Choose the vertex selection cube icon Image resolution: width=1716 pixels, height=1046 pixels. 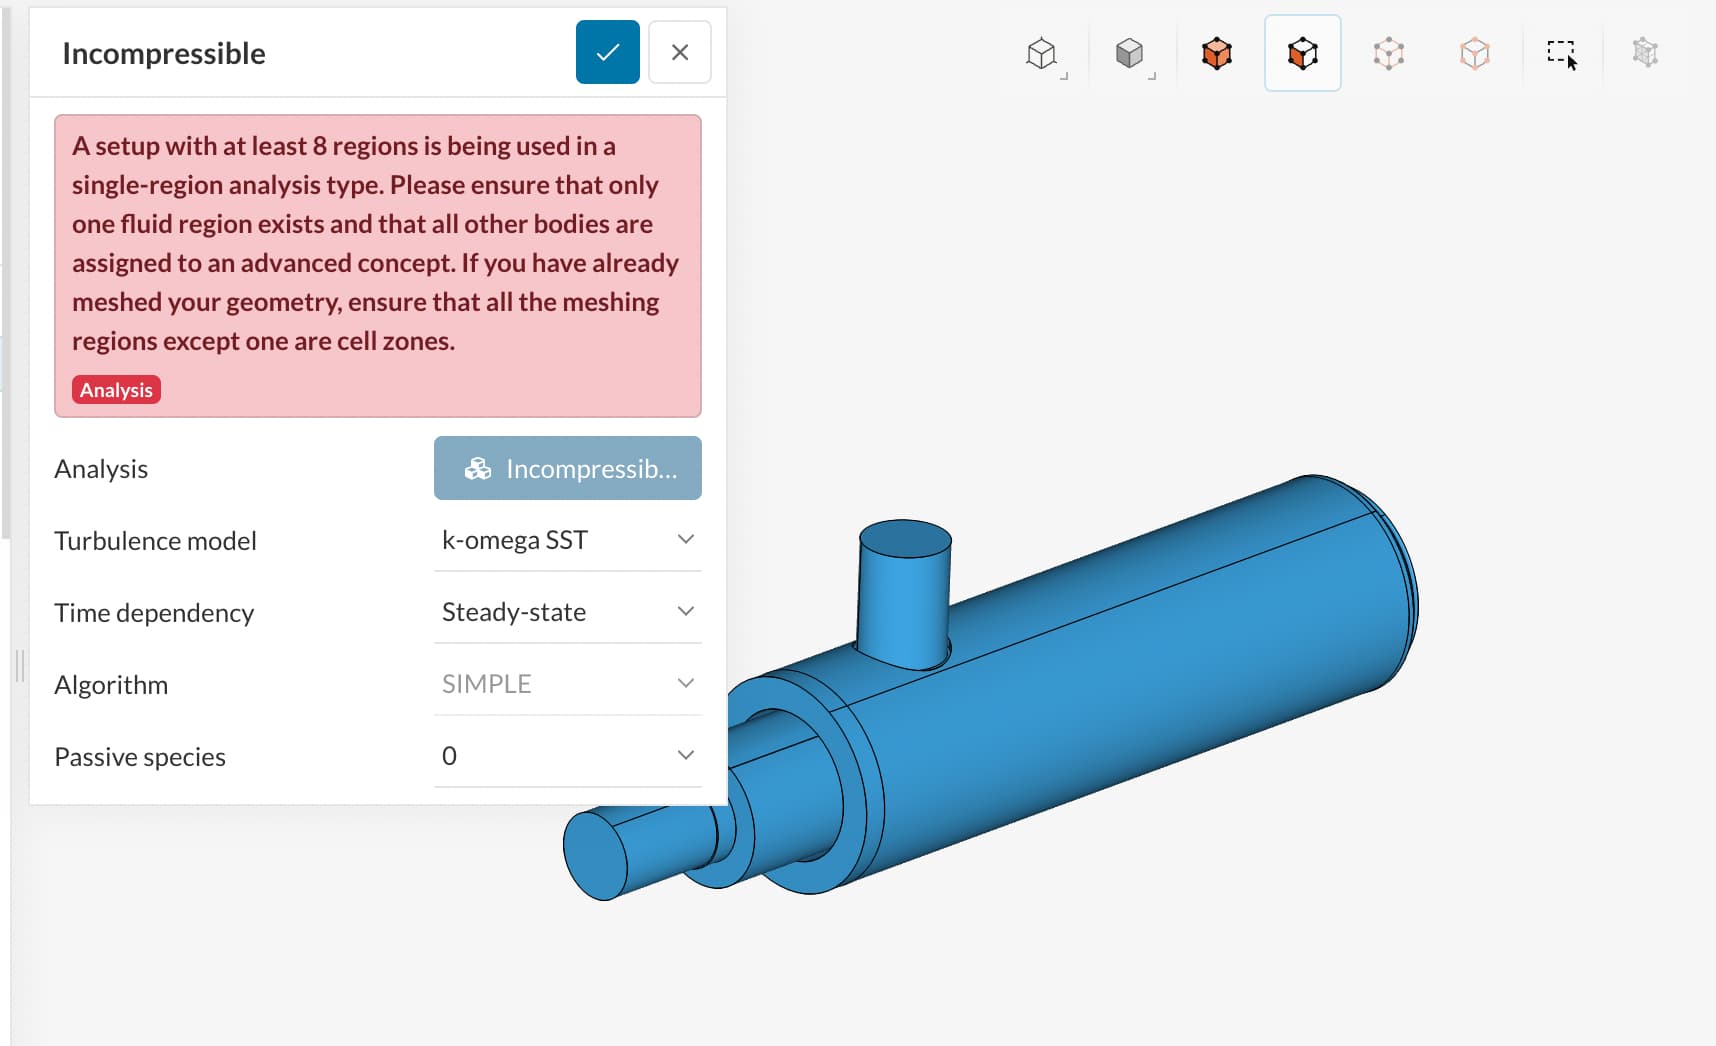(x=1475, y=53)
